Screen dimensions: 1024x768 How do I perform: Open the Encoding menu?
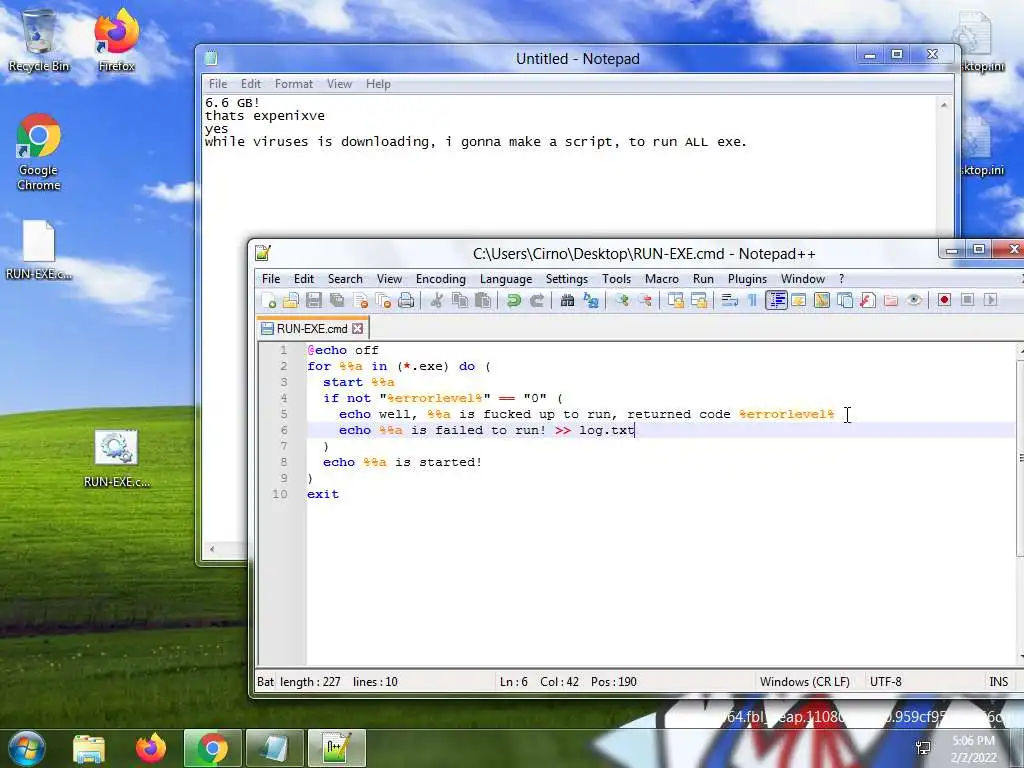click(441, 279)
